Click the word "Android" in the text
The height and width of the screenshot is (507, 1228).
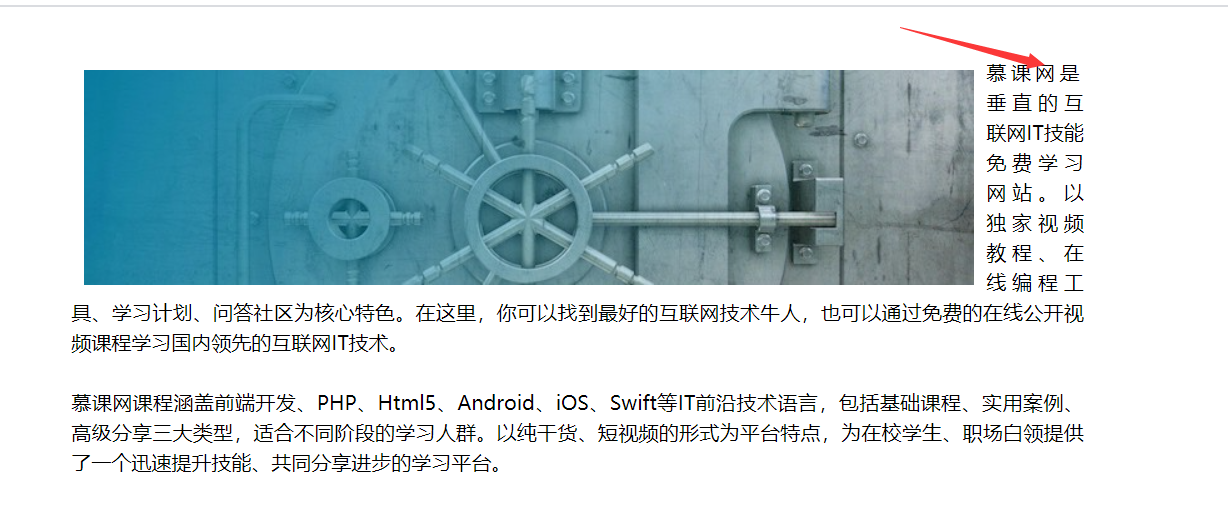[495, 404]
